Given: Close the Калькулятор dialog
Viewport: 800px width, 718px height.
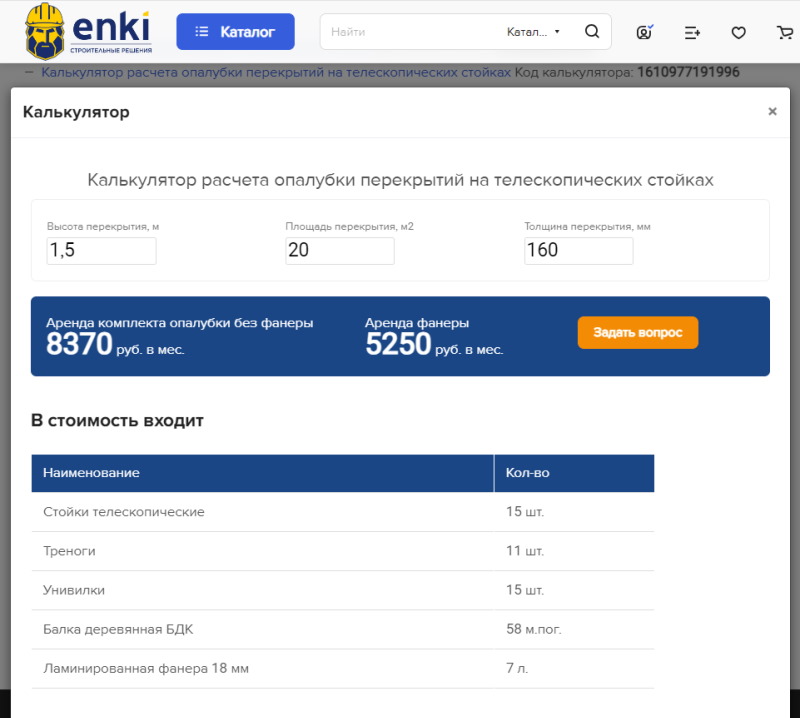Looking at the screenshot, I should [772, 112].
